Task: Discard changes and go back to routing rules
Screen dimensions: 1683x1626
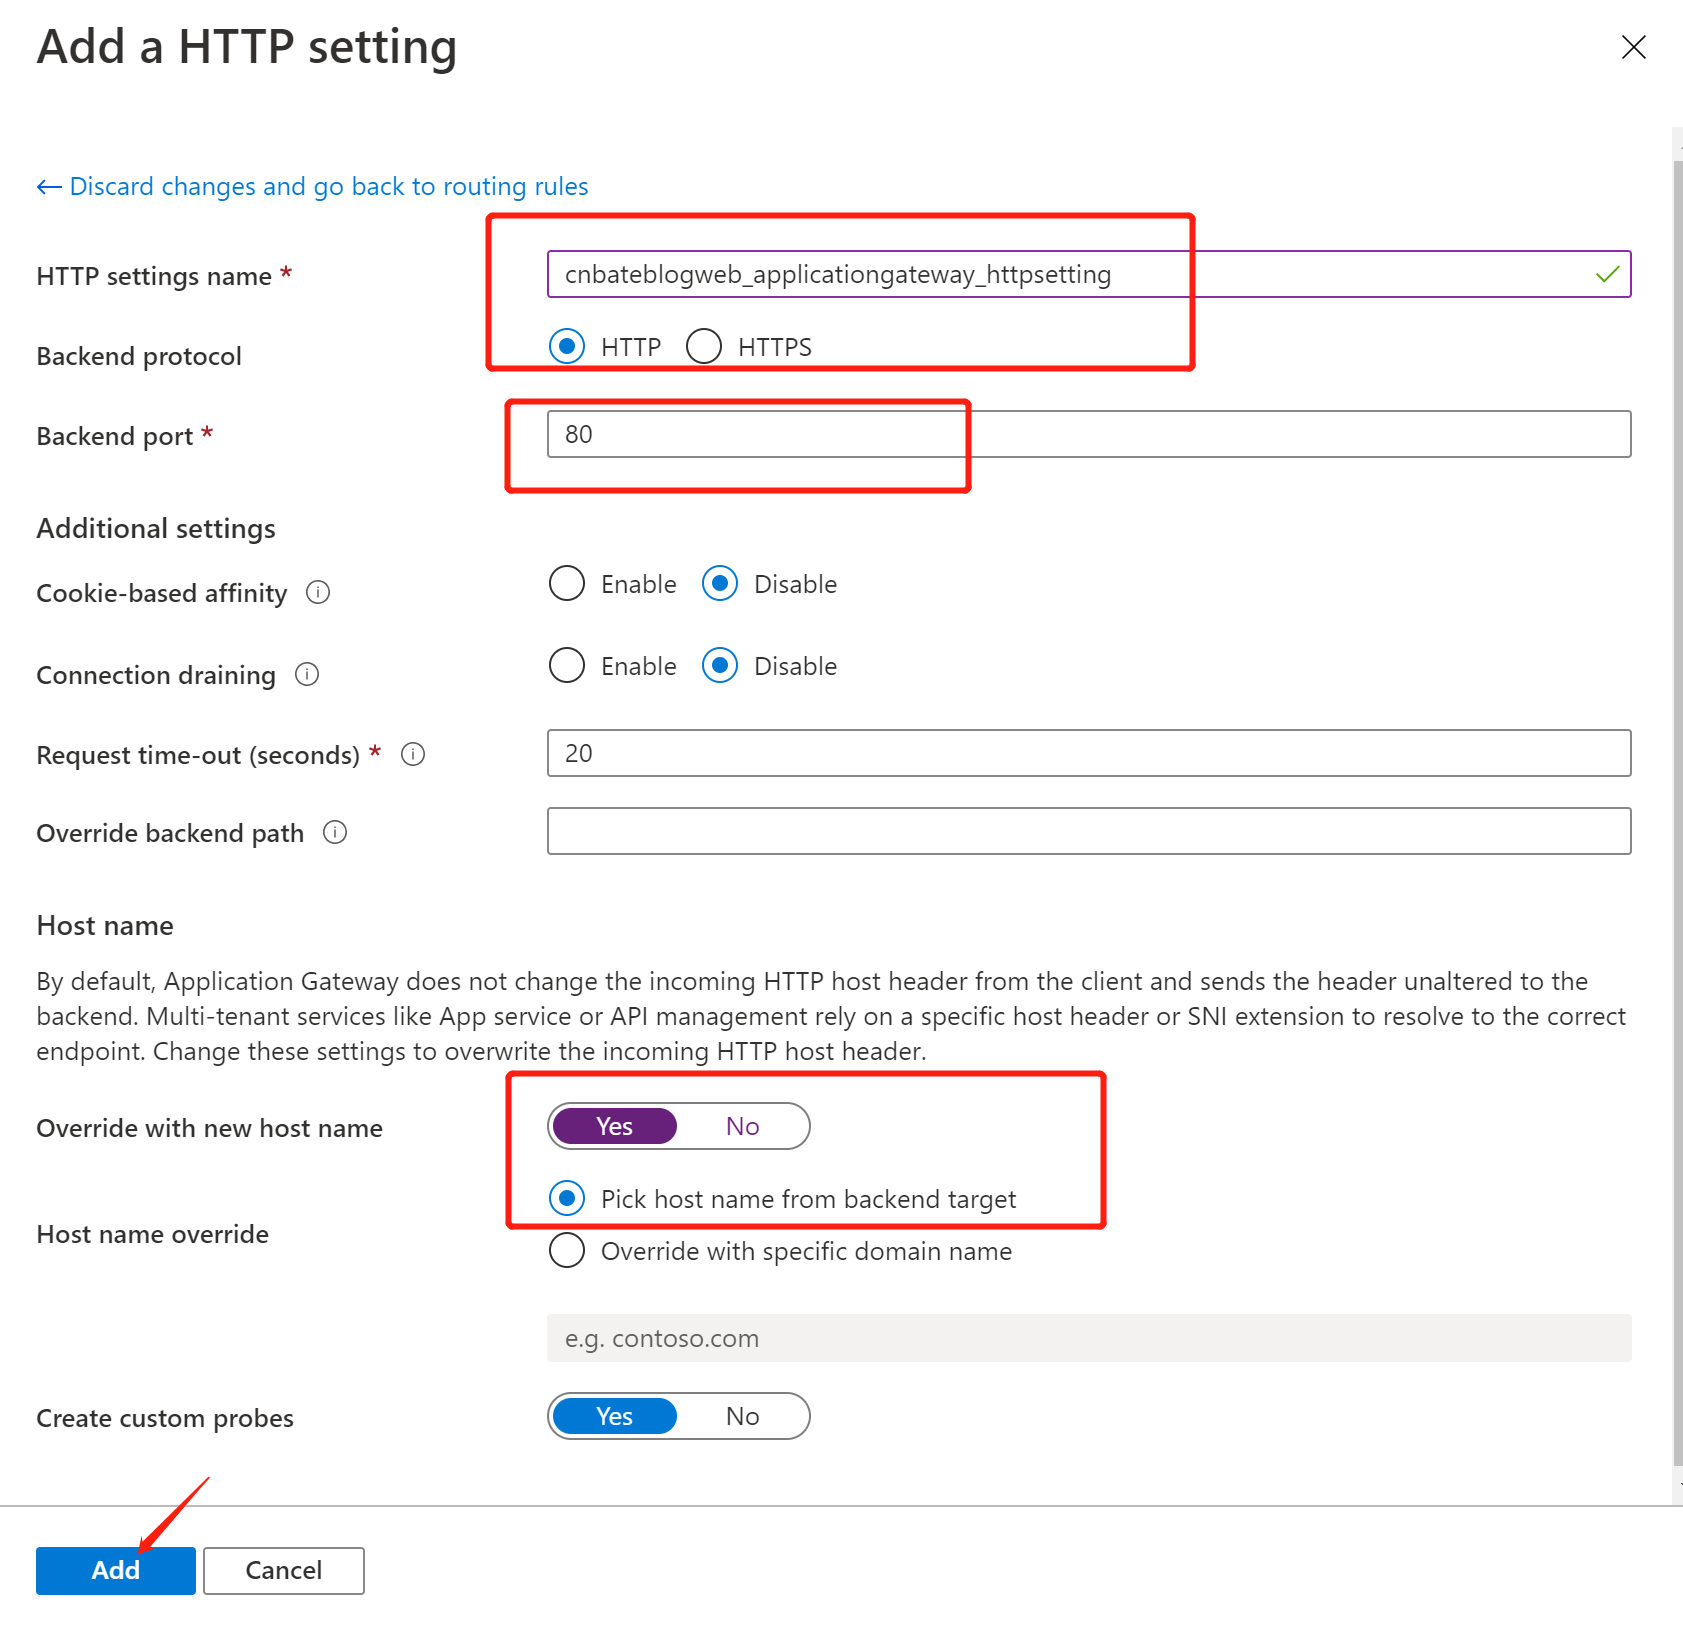Action: 329,187
